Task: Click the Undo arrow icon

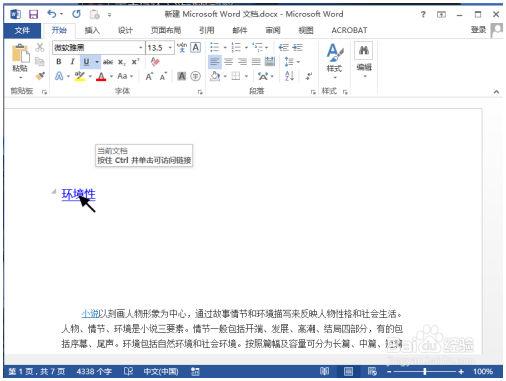Action: click(52, 14)
